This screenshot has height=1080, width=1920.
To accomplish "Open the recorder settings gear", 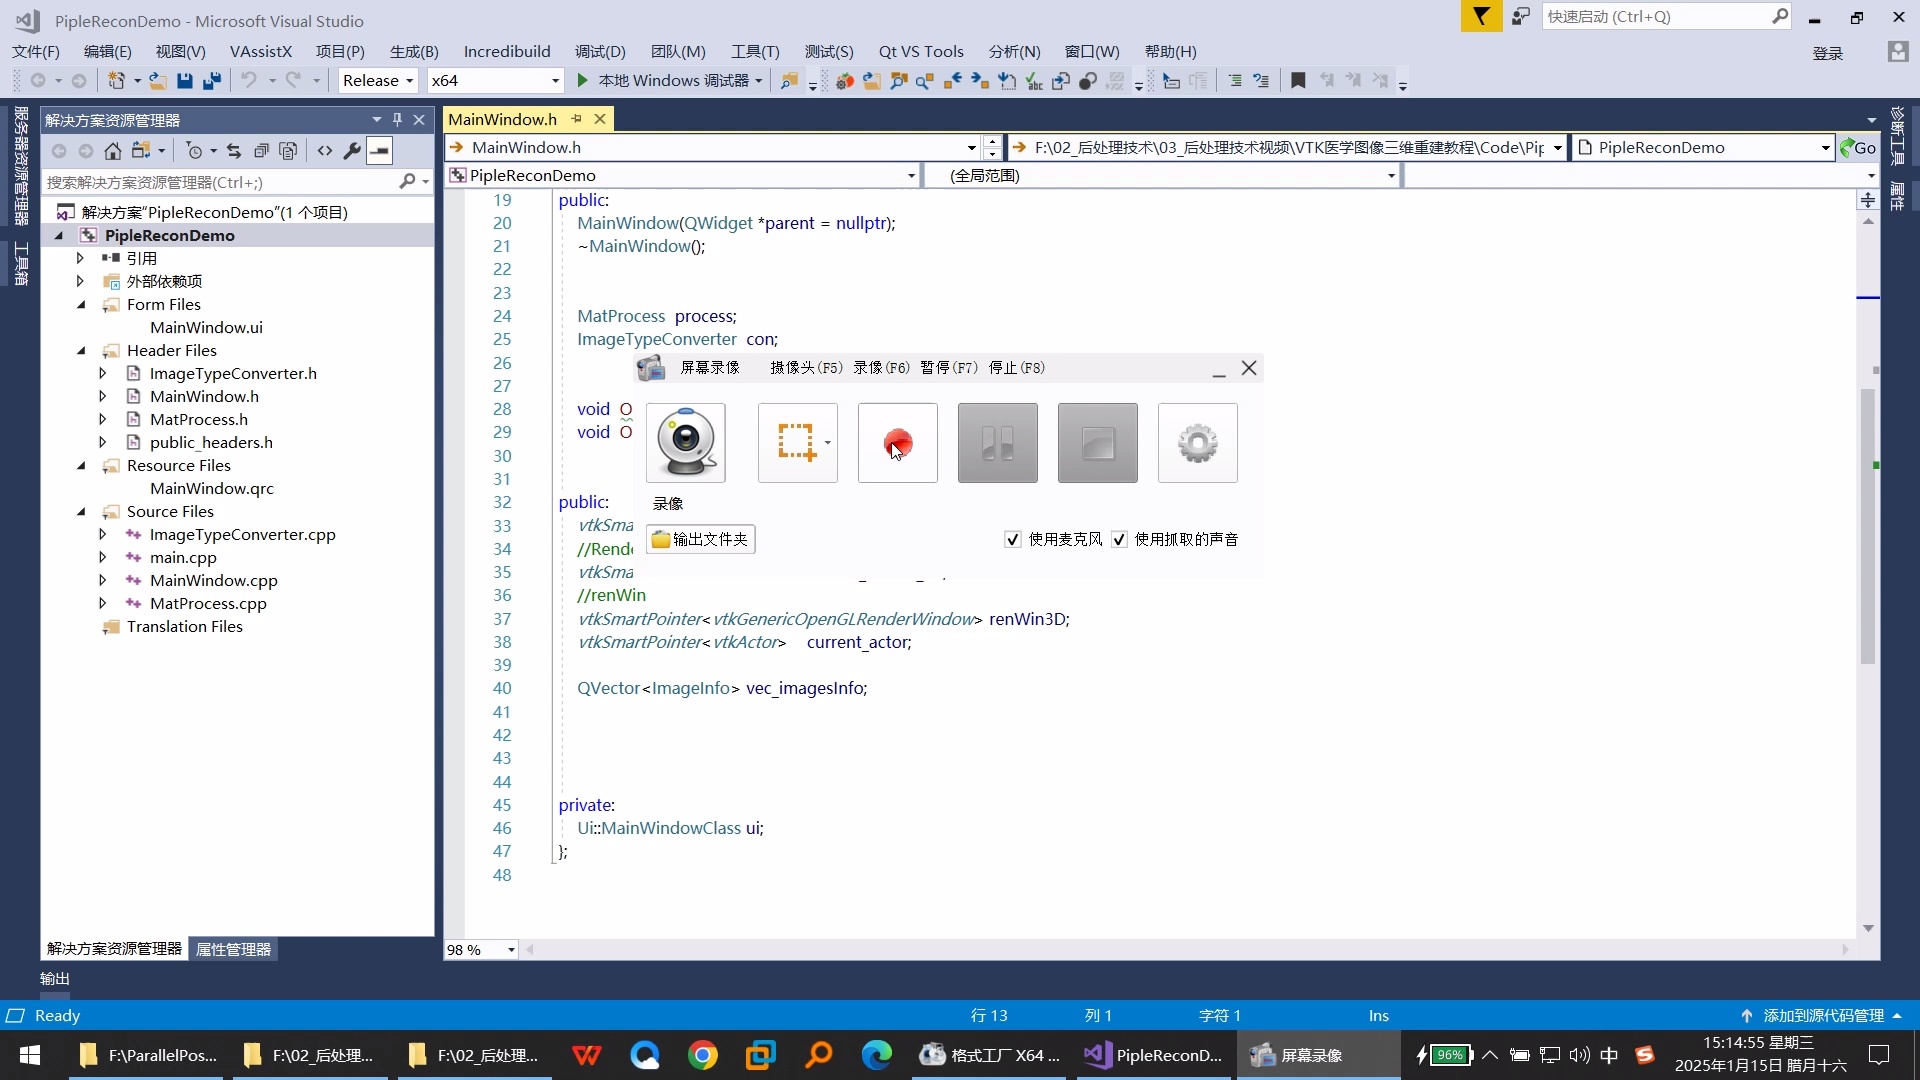I will [x=1197, y=443].
